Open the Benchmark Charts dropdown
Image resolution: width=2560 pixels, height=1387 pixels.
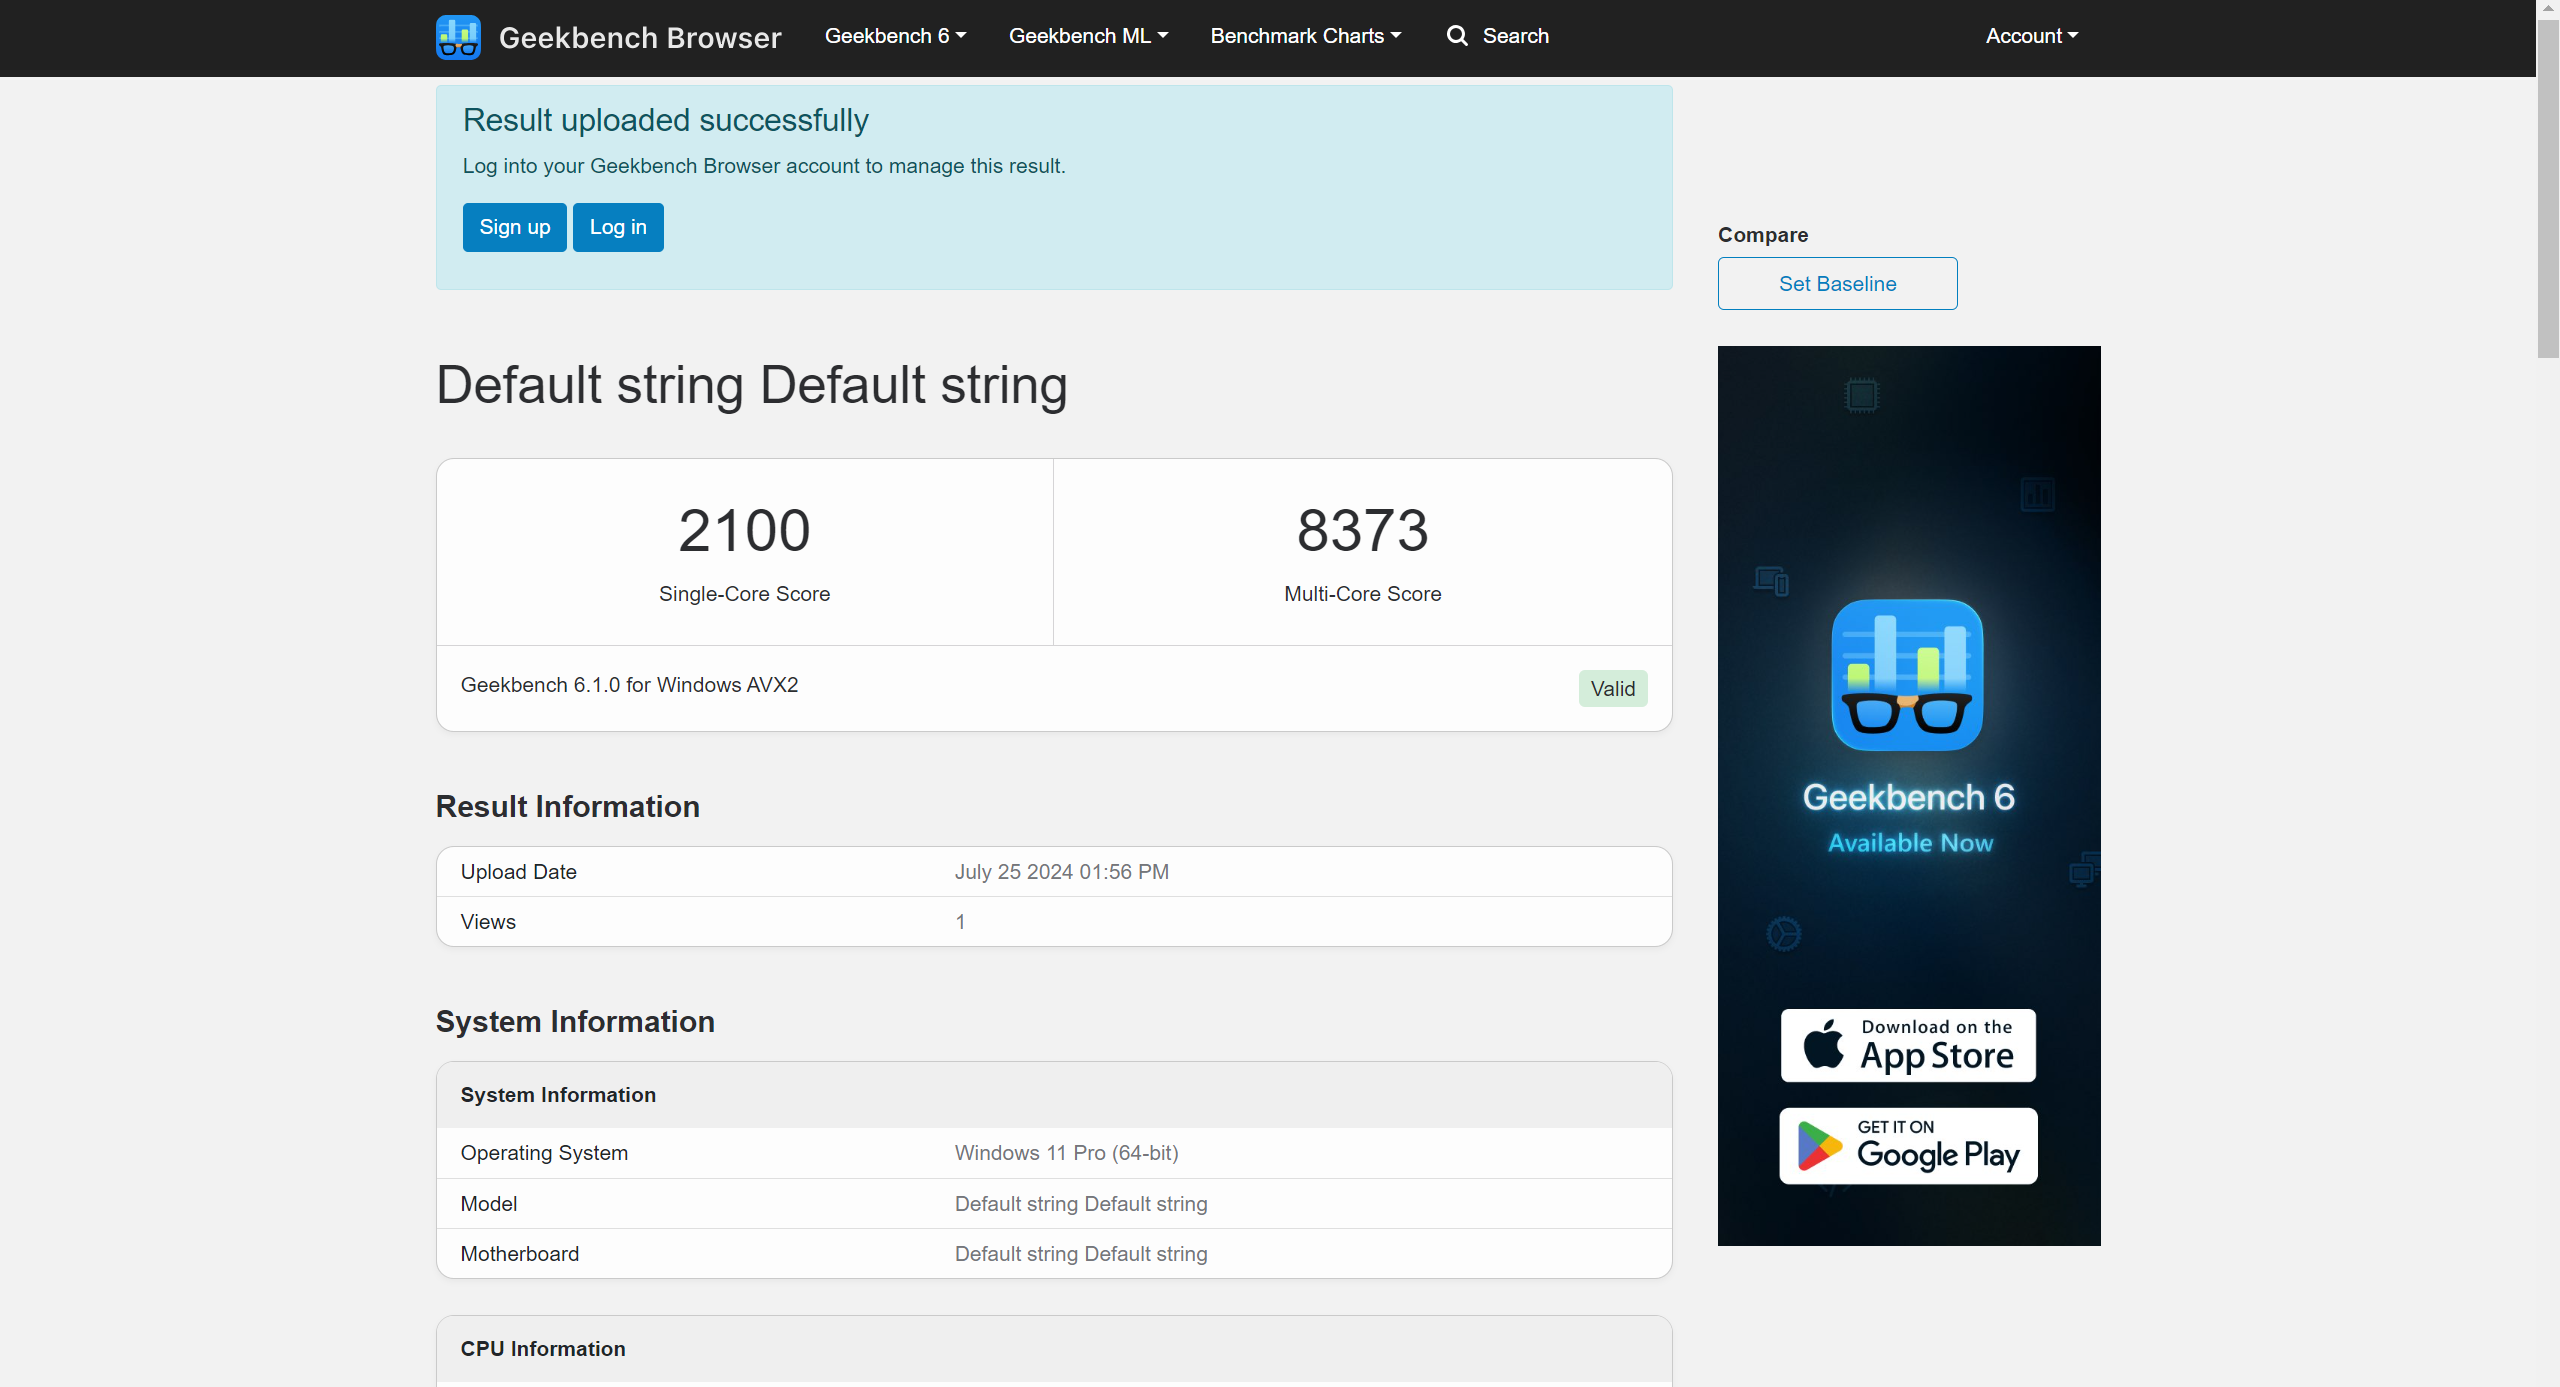pos(1306,36)
